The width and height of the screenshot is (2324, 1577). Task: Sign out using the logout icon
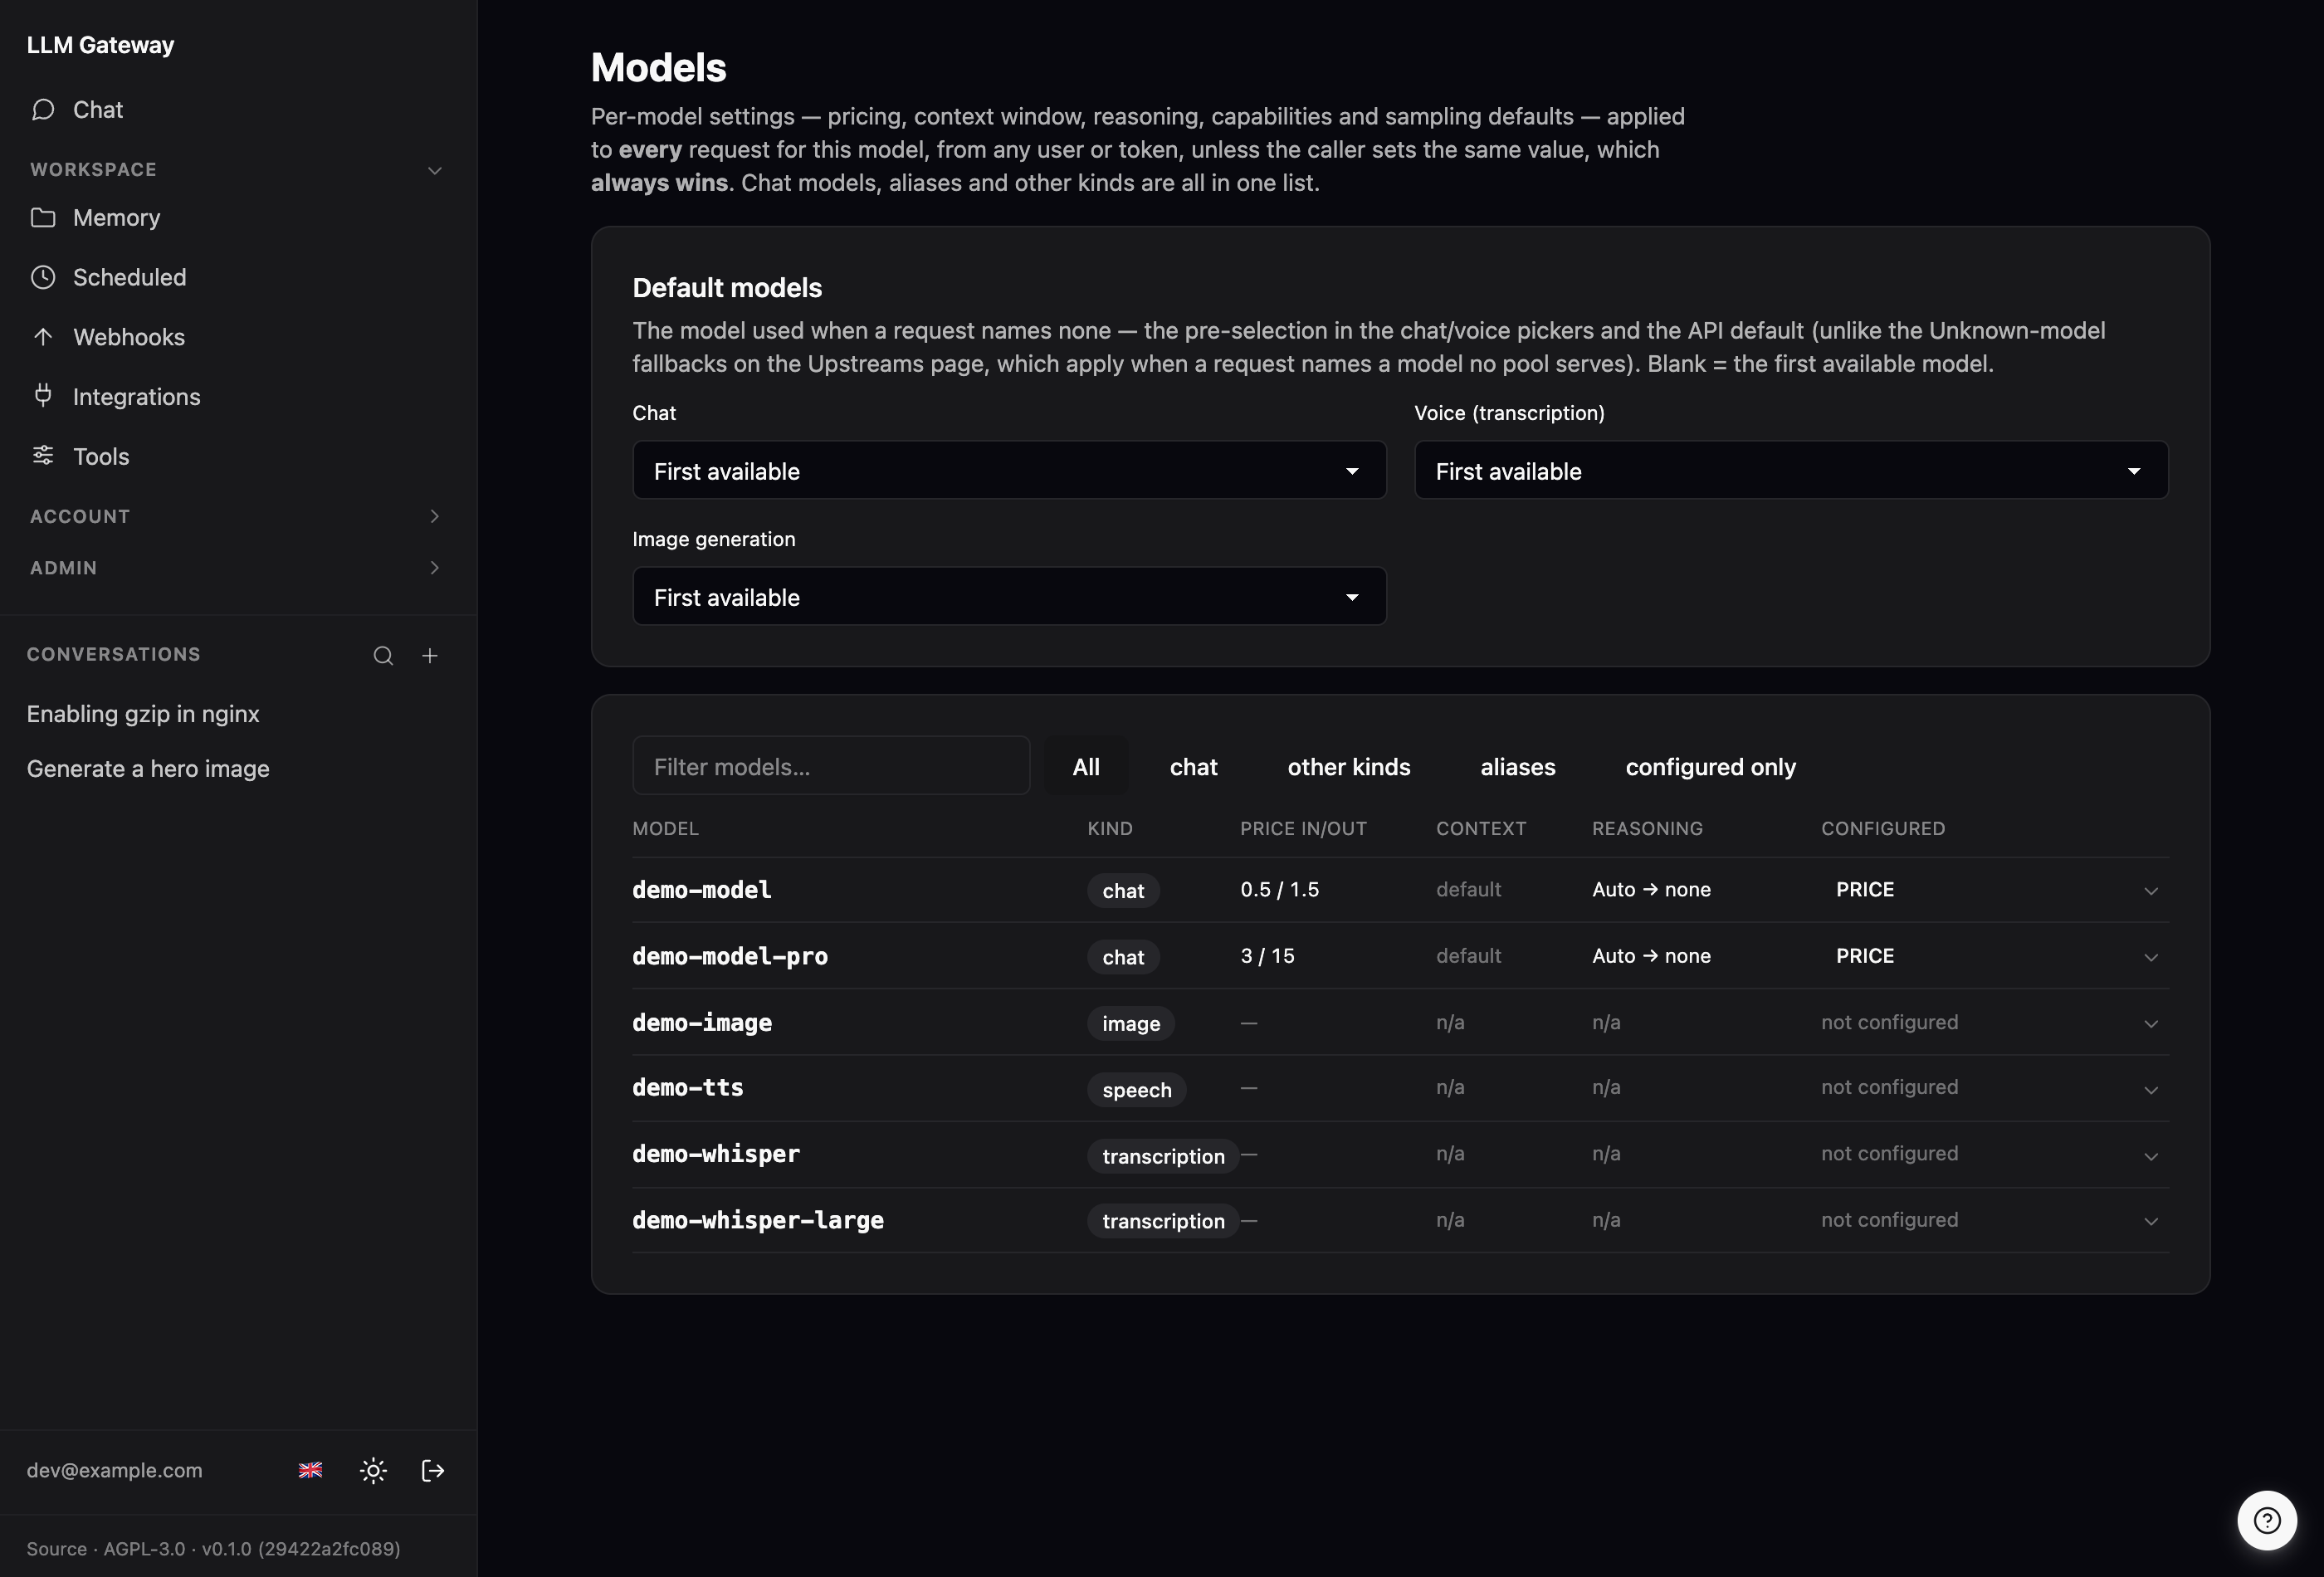tap(433, 1470)
